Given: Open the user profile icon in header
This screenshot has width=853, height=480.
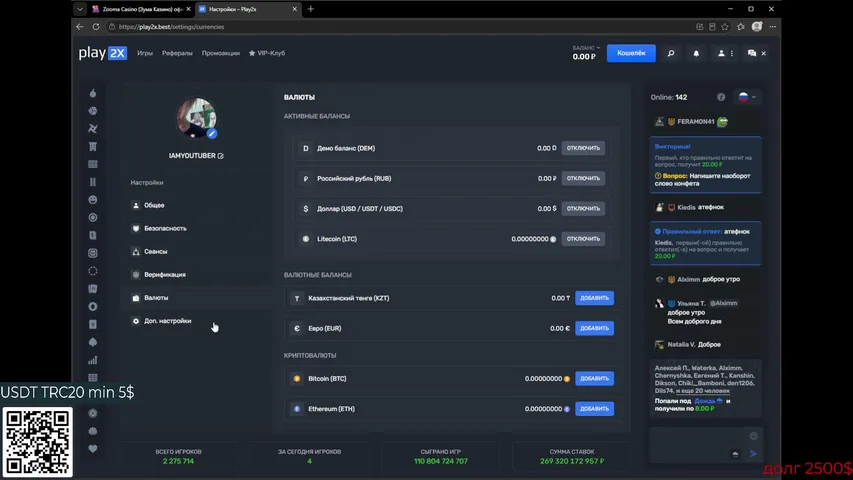Looking at the screenshot, I should (721, 53).
